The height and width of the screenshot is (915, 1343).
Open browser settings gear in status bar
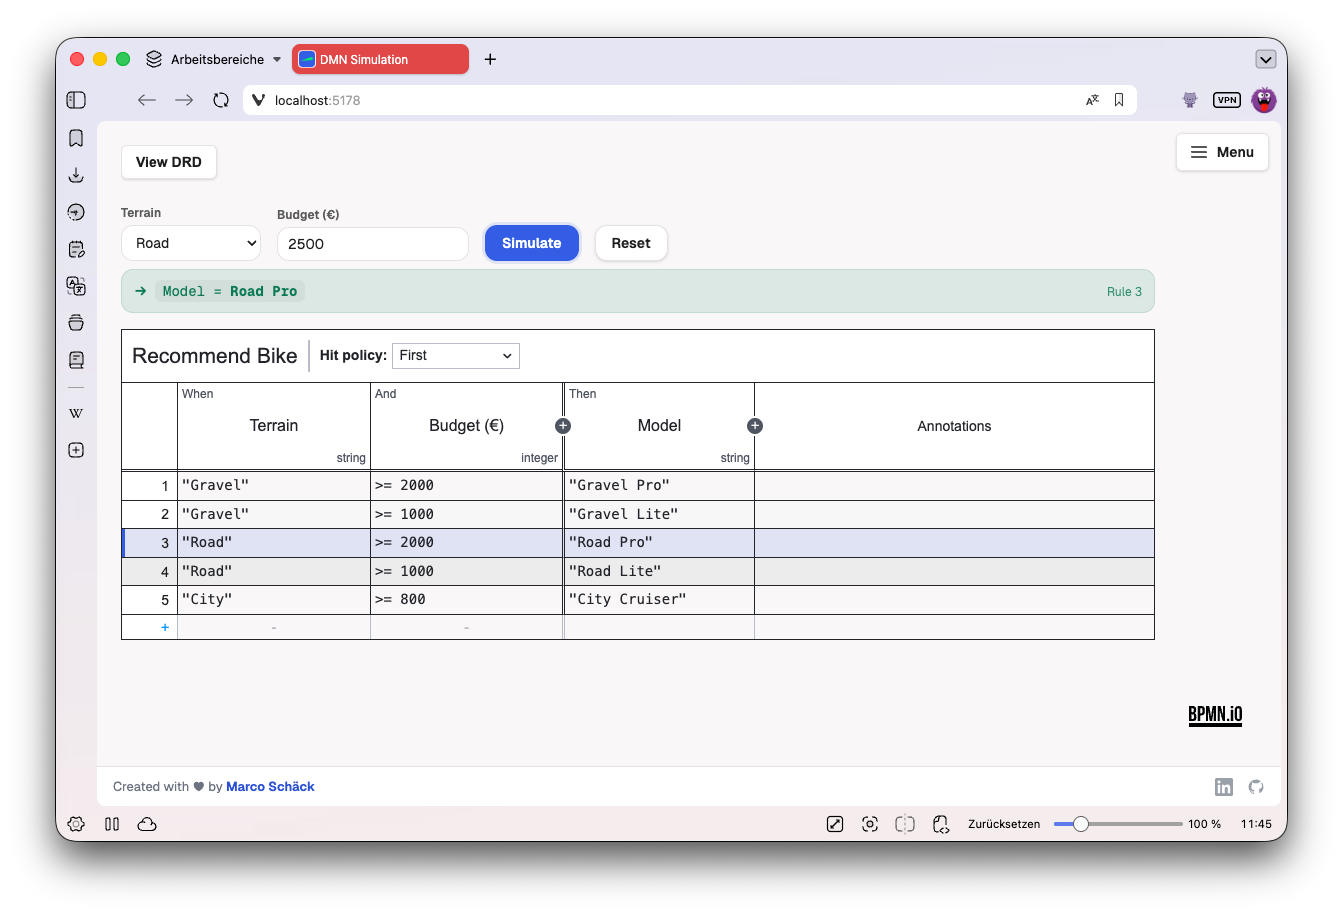76,824
